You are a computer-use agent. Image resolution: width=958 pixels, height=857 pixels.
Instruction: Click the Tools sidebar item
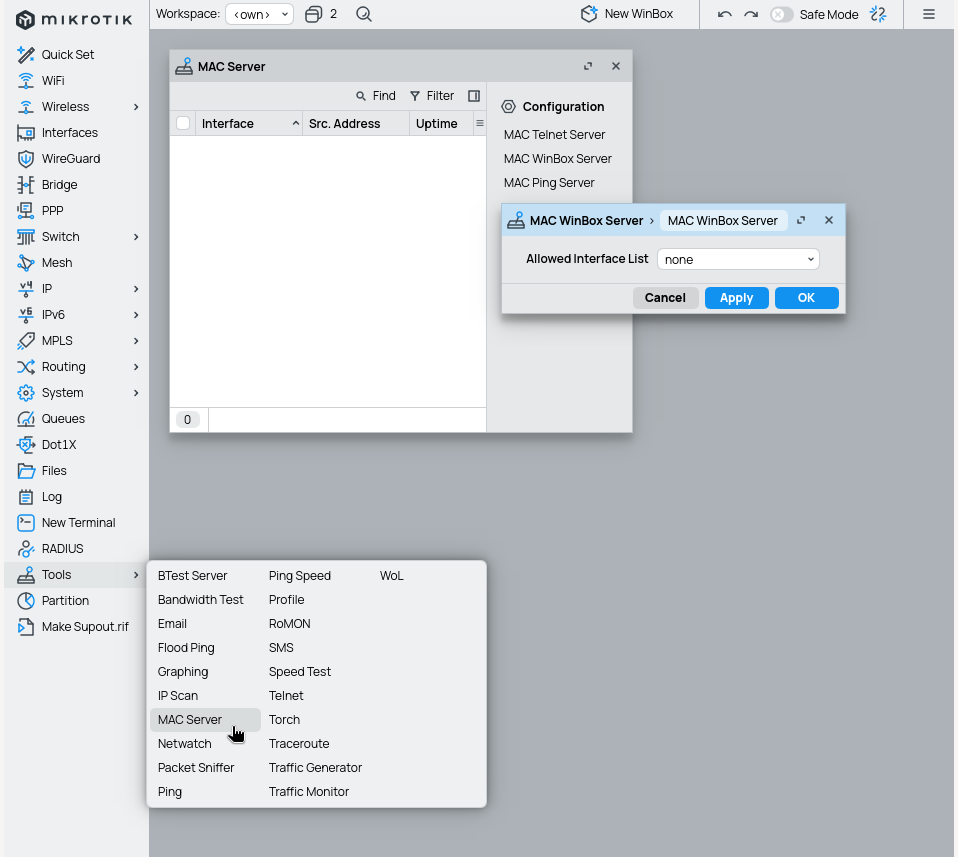click(x=75, y=575)
